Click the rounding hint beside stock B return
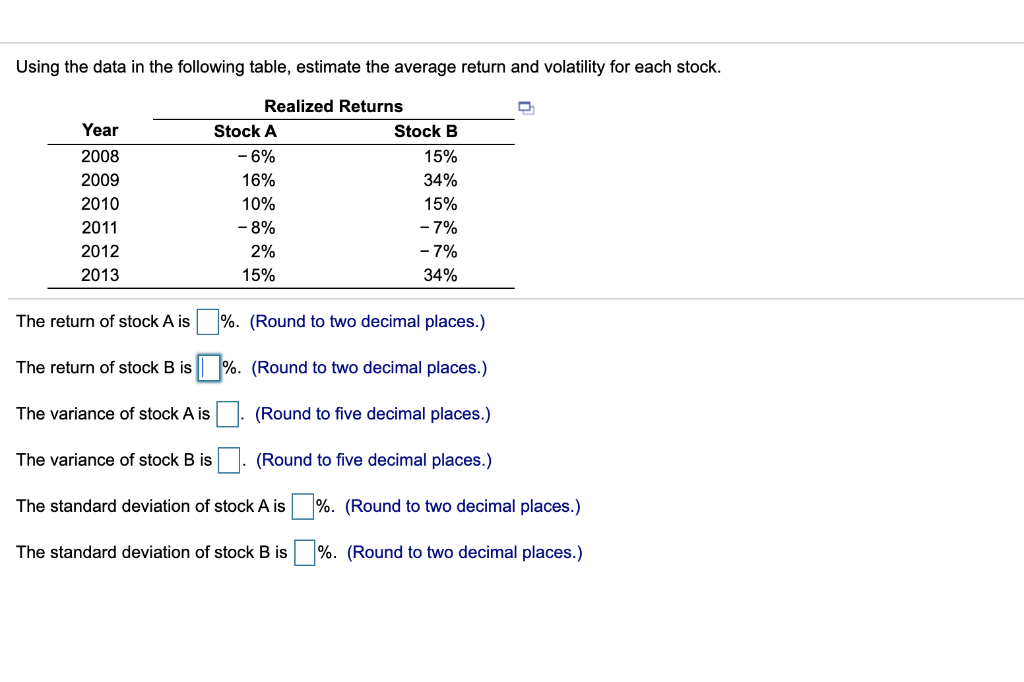This screenshot has width=1024, height=682. click(369, 367)
